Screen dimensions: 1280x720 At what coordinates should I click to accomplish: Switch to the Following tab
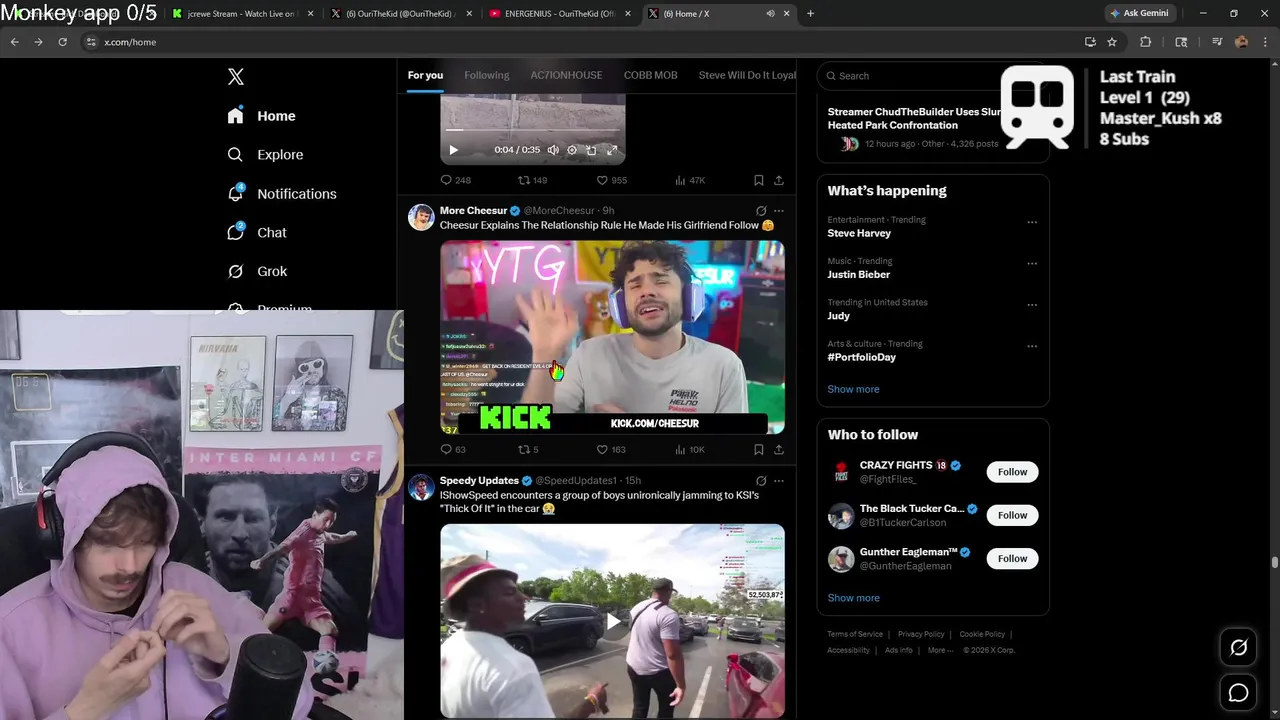486,75
